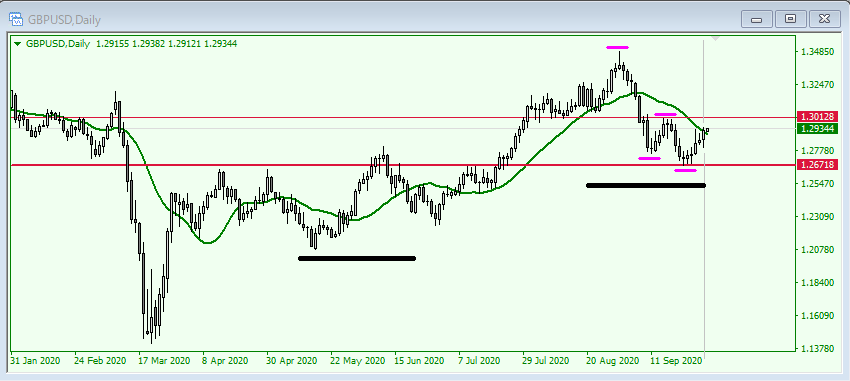The height and width of the screenshot is (381, 850).
Task: Close the GBPUSD,Daily chart window
Action: tap(825, 20)
